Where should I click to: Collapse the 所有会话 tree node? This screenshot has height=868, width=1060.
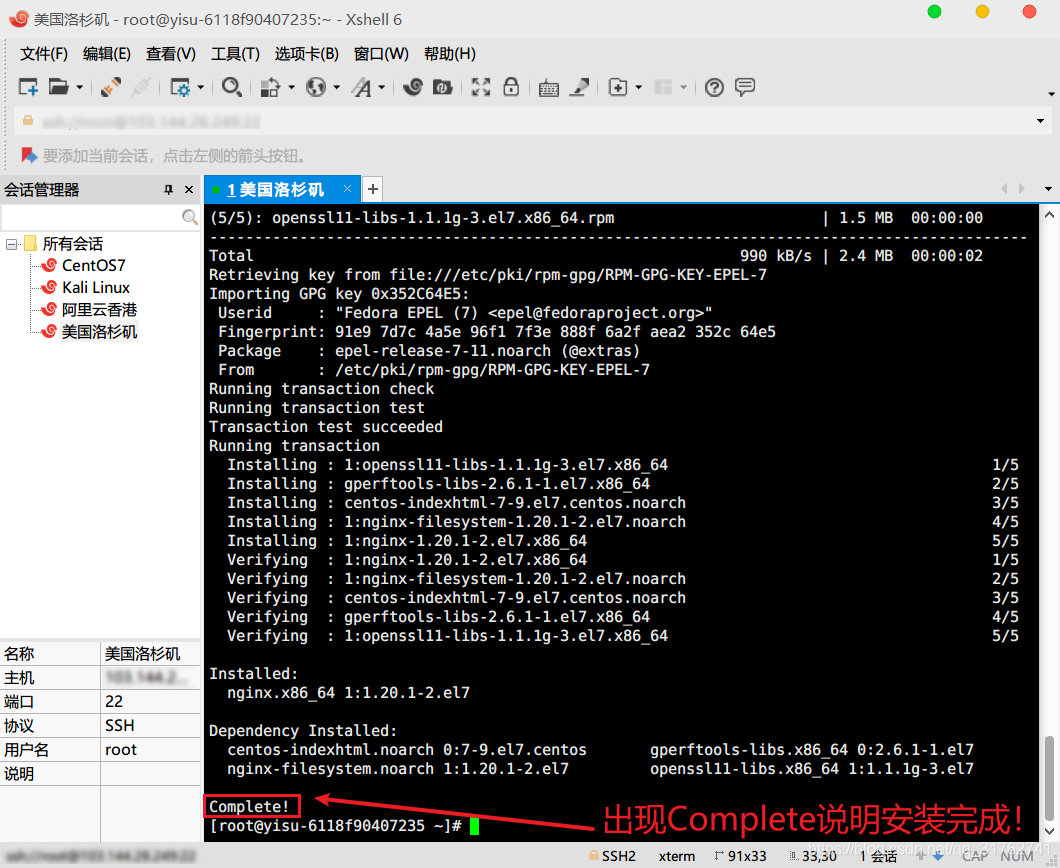pos(11,244)
